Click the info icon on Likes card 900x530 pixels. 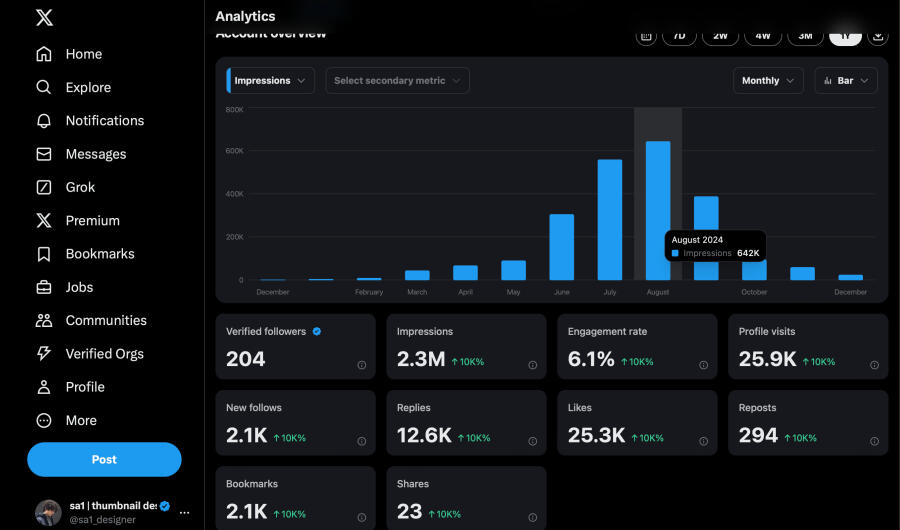(x=703, y=441)
